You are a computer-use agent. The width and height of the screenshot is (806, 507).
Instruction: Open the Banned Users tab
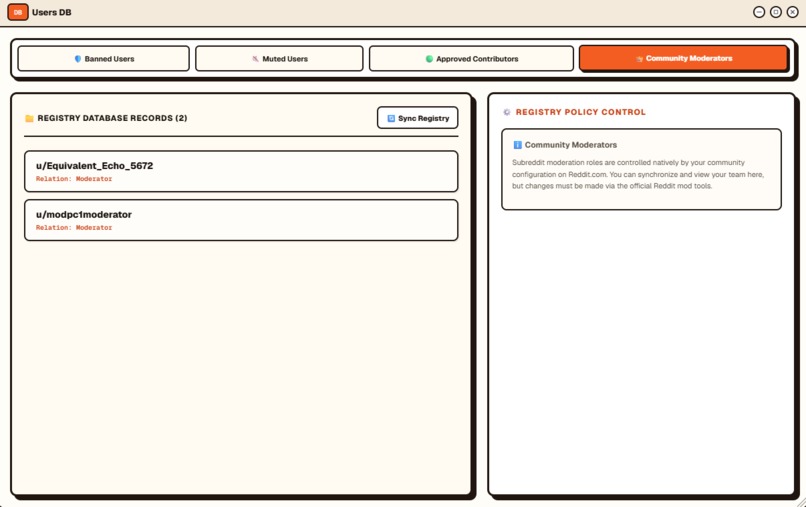pyautogui.click(x=103, y=59)
